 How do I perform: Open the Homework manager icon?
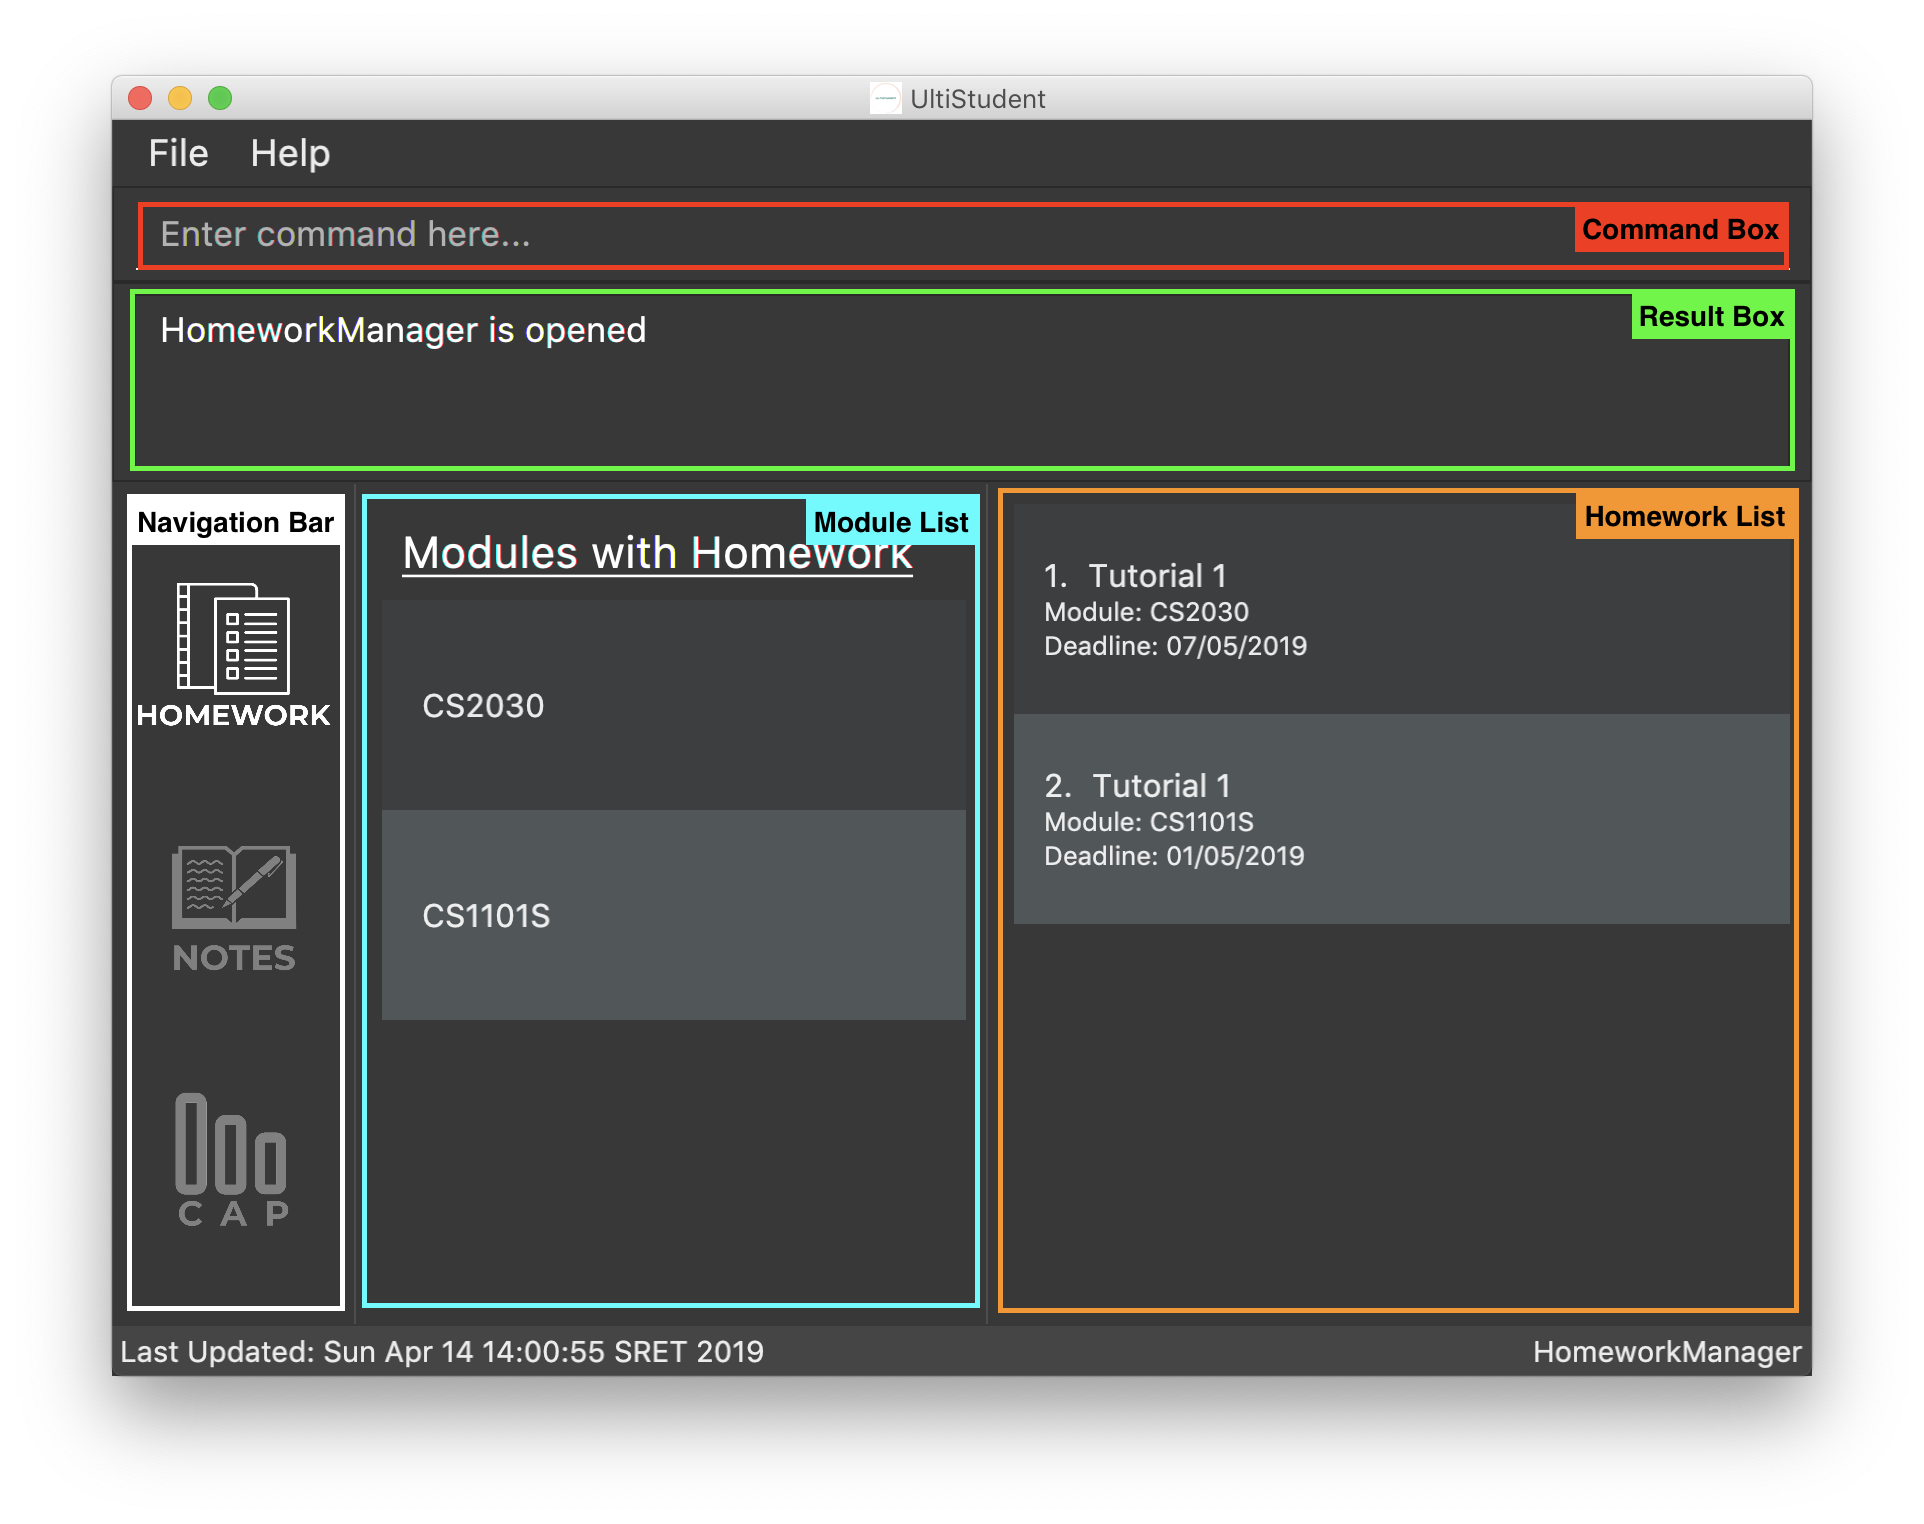point(234,653)
